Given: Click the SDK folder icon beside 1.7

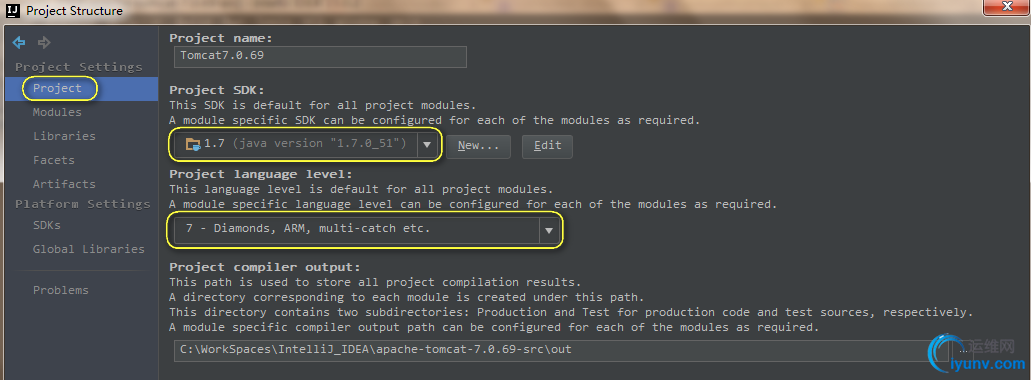Looking at the screenshot, I should coord(193,145).
